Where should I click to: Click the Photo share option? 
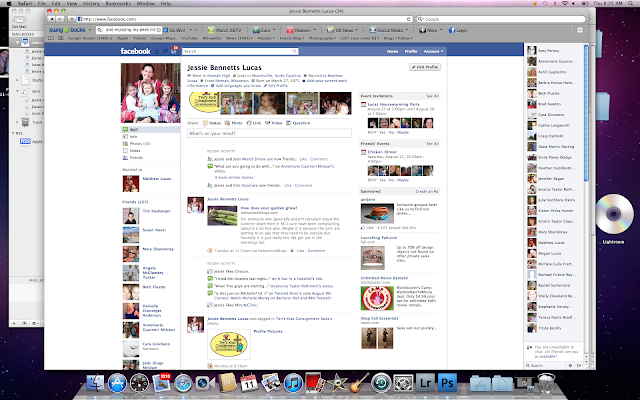(x=234, y=123)
